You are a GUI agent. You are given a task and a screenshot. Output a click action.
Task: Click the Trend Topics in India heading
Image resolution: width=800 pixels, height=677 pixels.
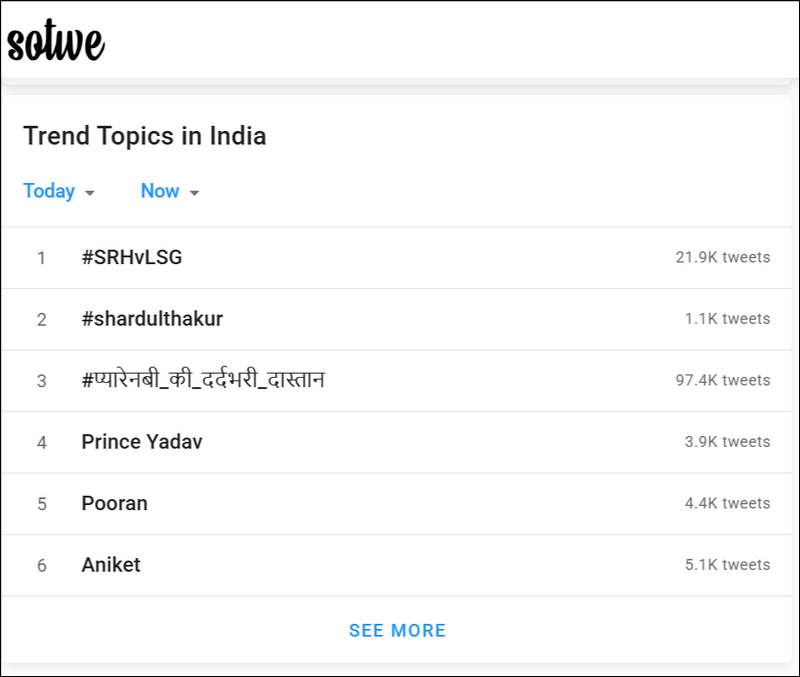(x=145, y=136)
